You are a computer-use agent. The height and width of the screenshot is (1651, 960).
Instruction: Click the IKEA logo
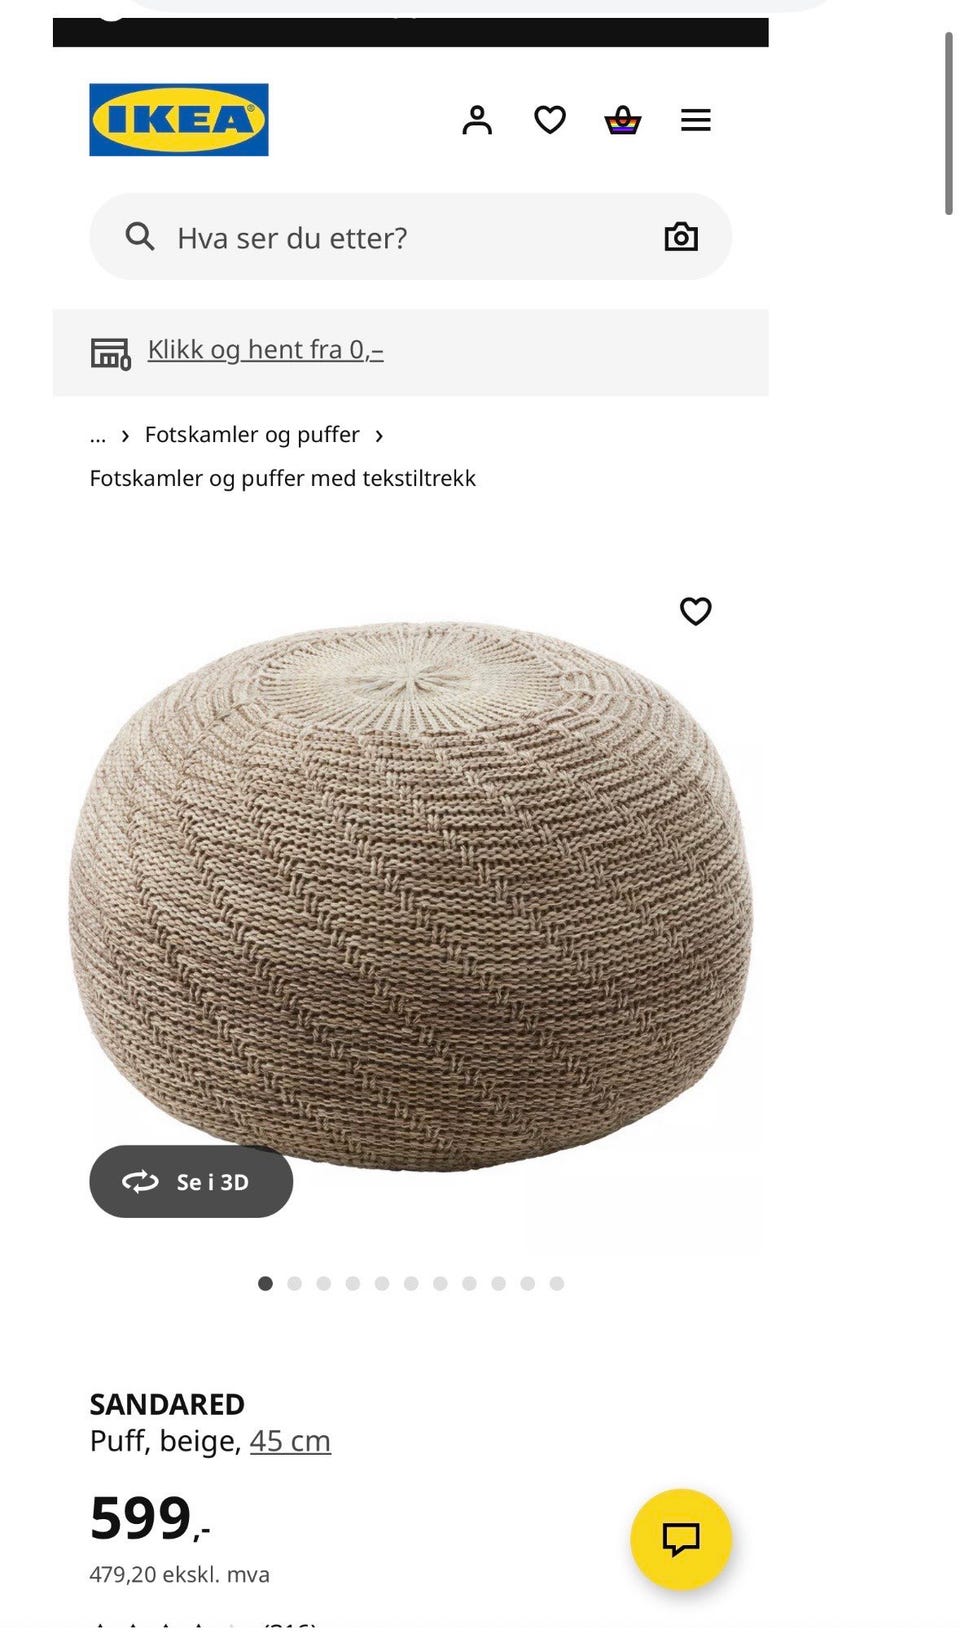179,120
